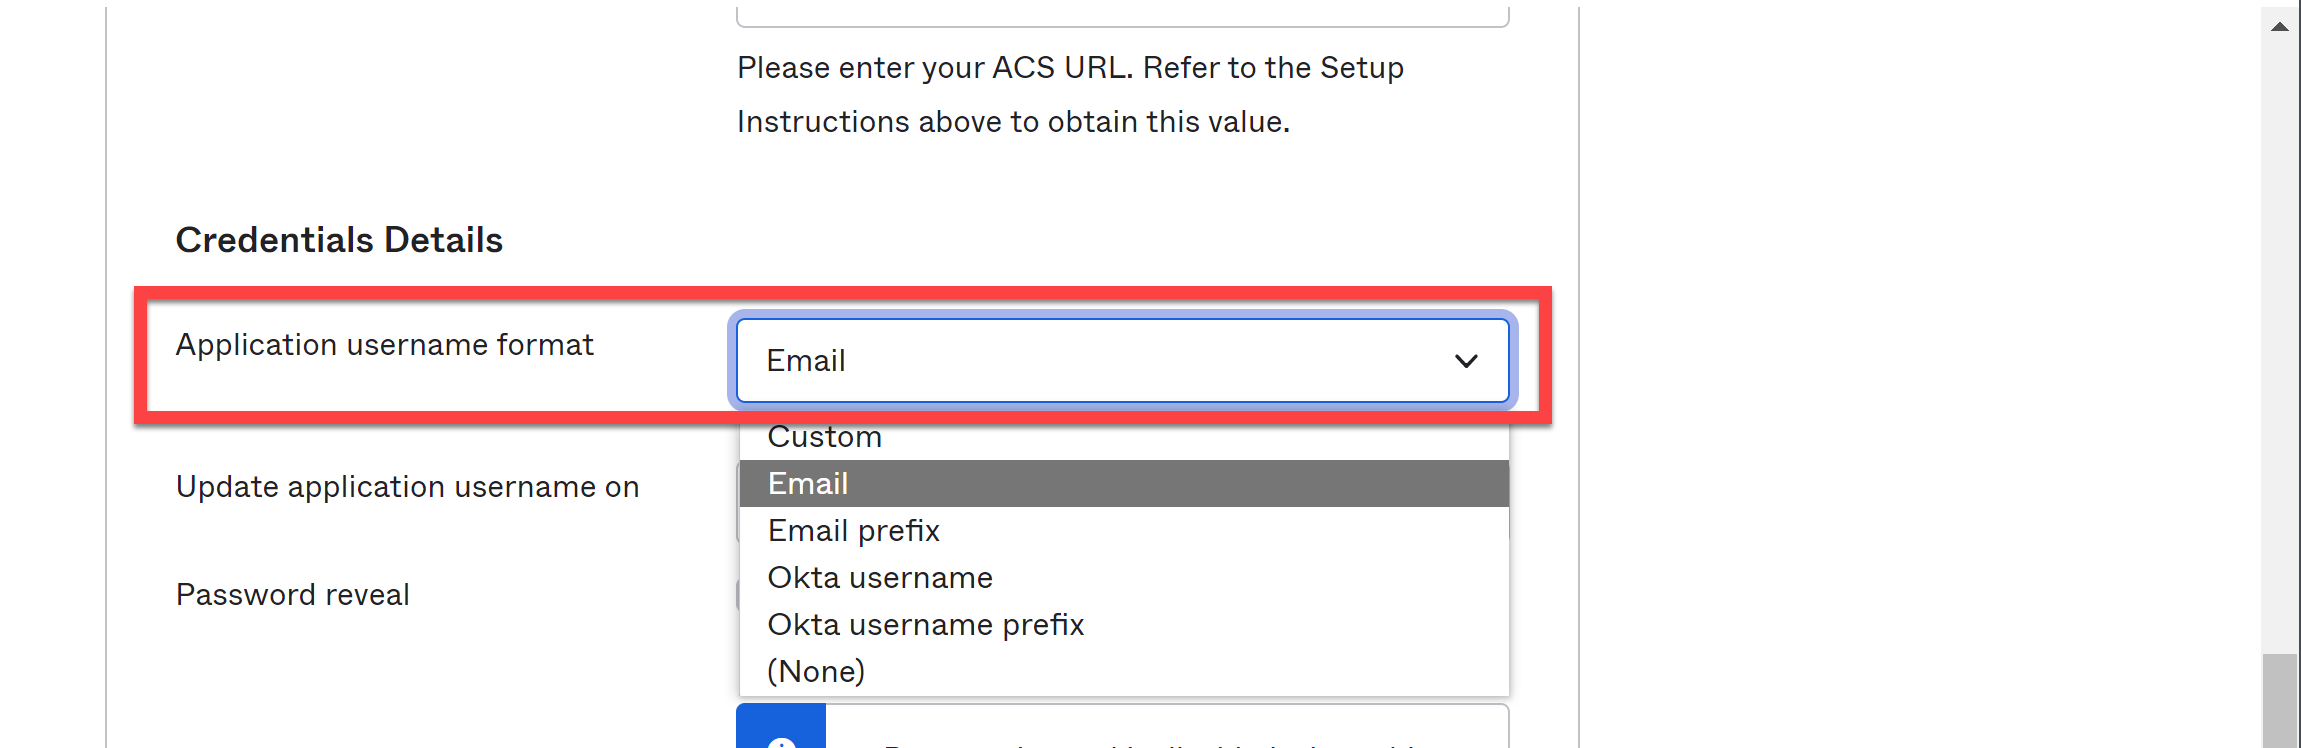Click the blue info icon box

point(781,726)
